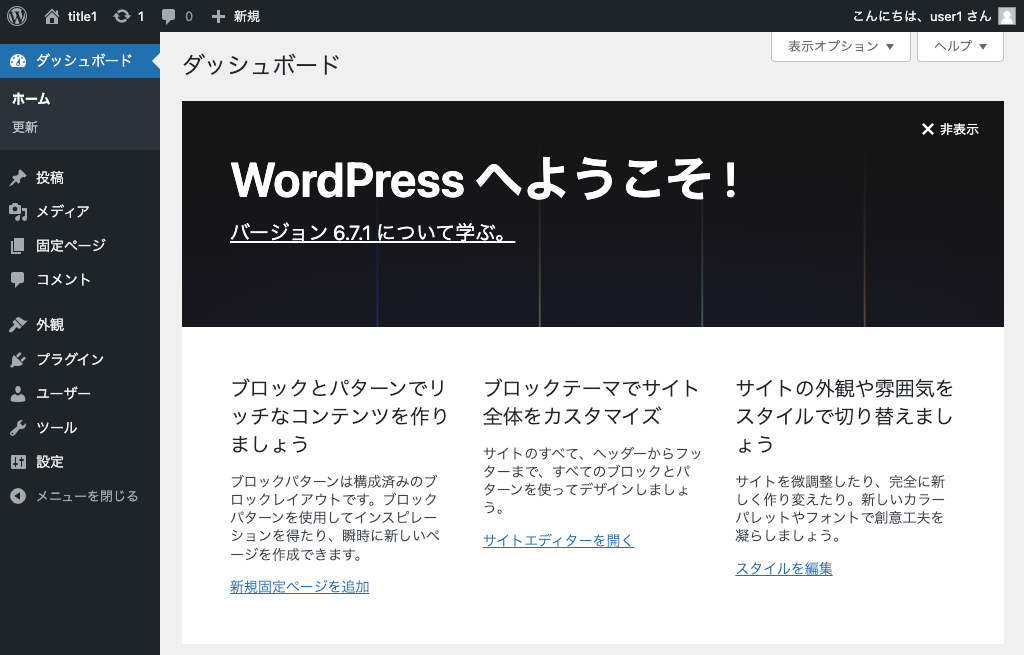
Task: Click the WordPress へようこそ! heading
Action: pos(486,180)
